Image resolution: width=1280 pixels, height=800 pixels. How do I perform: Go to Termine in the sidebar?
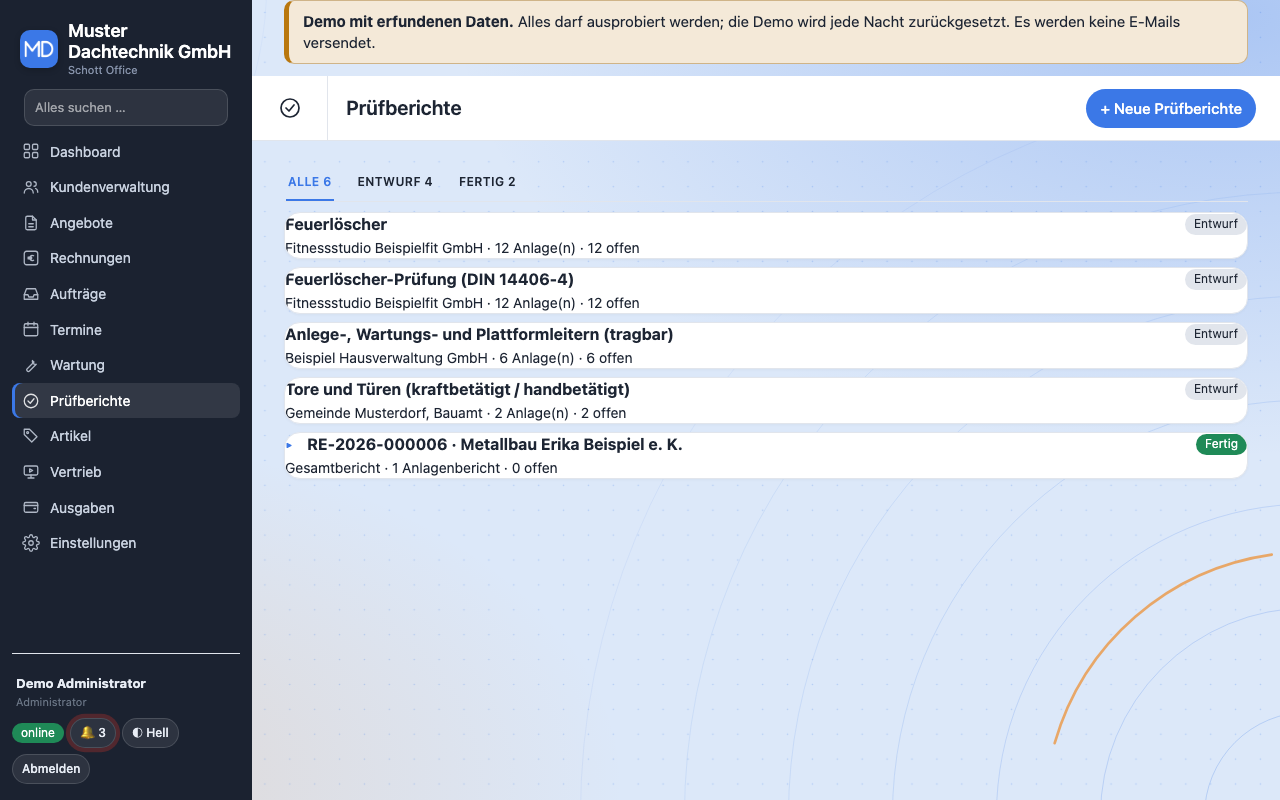126,330
